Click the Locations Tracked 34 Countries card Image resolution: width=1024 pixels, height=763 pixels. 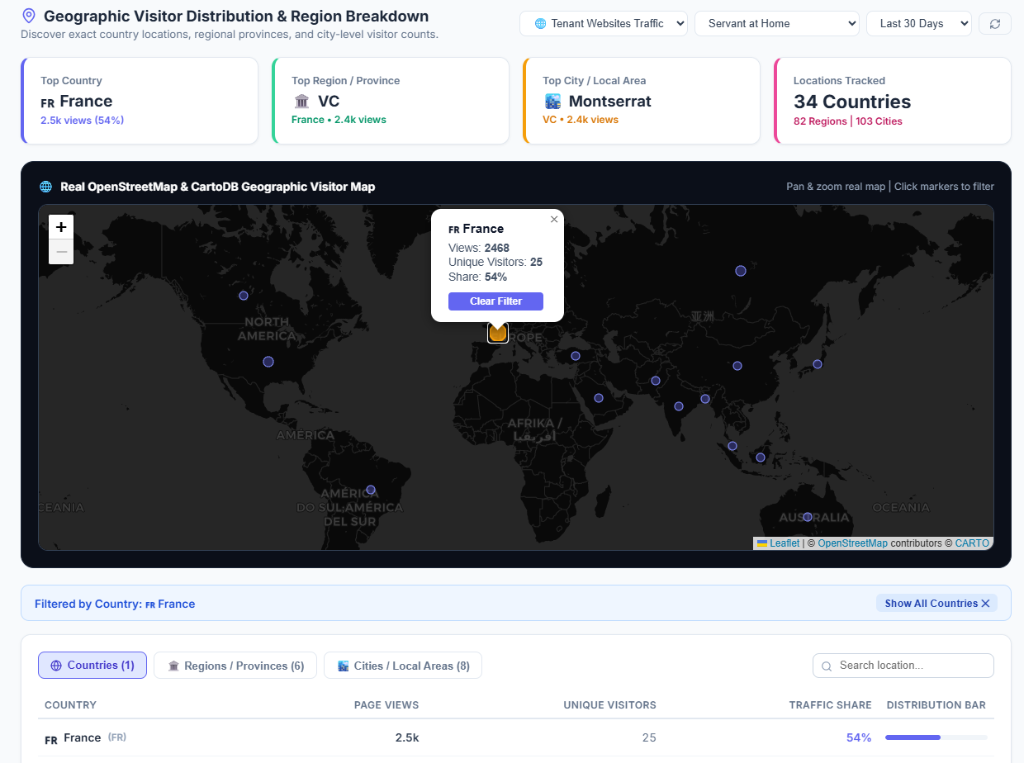coord(893,101)
